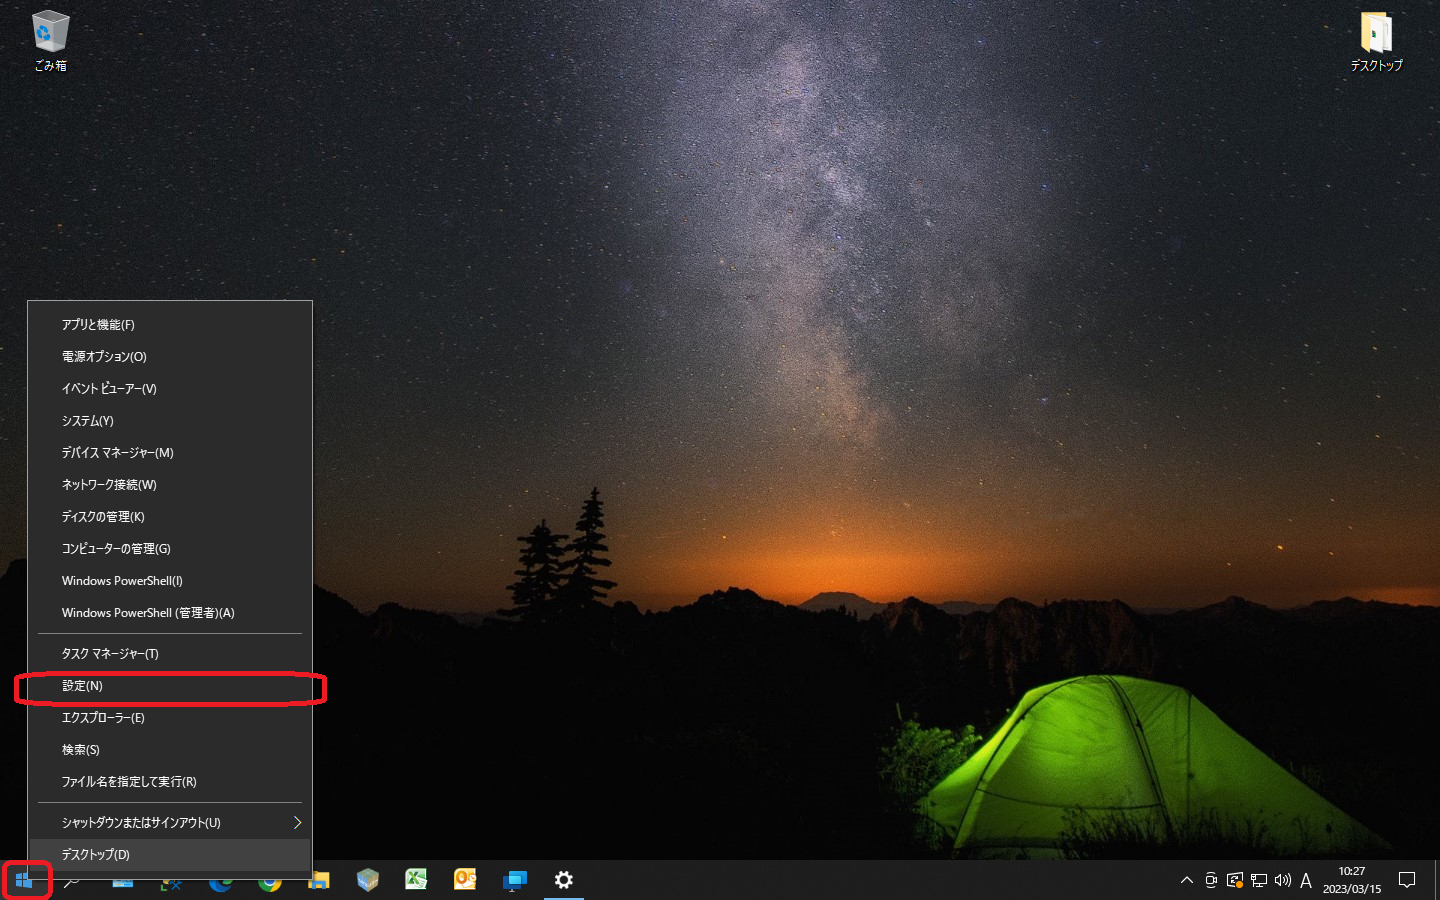This screenshot has height=900, width=1440.
Task: Open コンピューターの管理(G)
Action: tap(170, 549)
